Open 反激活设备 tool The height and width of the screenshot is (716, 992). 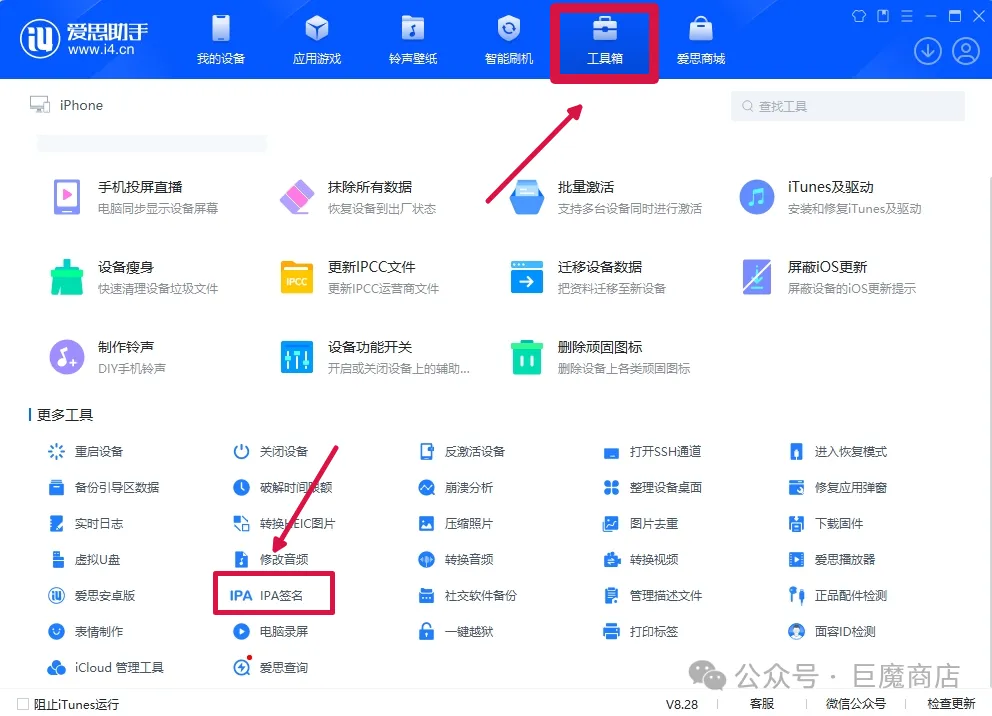tap(462, 452)
